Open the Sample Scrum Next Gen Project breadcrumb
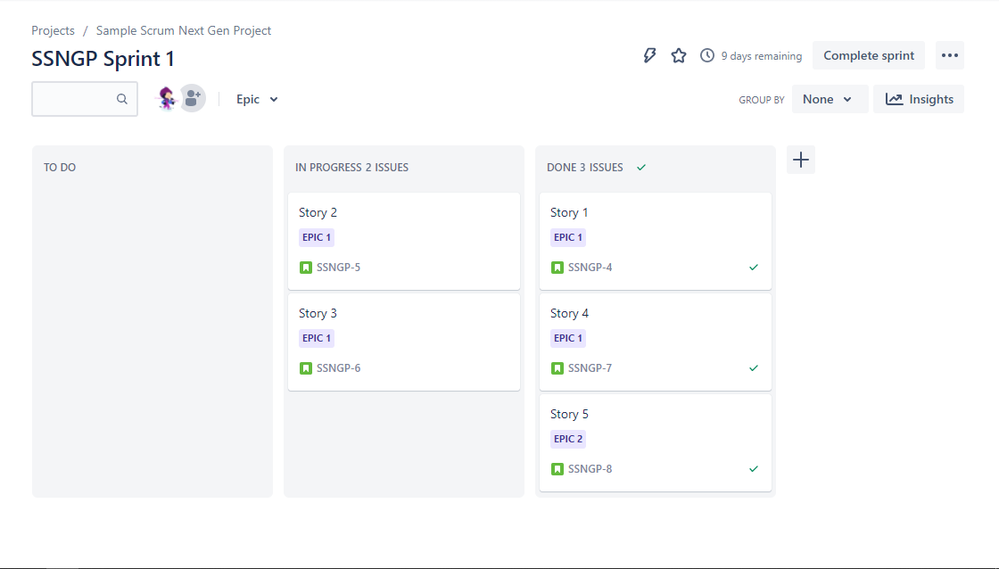 [184, 31]
